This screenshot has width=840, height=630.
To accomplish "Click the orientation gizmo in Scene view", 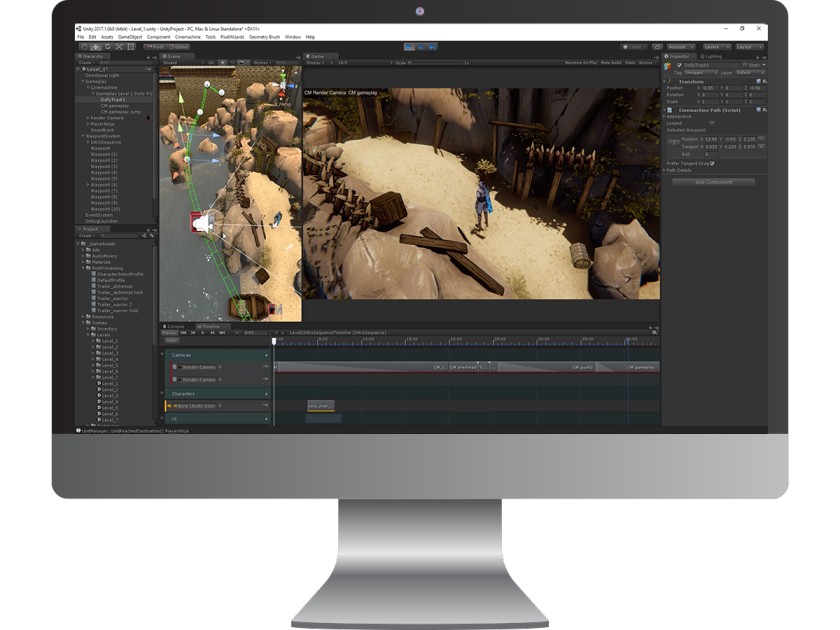I will (x=283, y=85).
